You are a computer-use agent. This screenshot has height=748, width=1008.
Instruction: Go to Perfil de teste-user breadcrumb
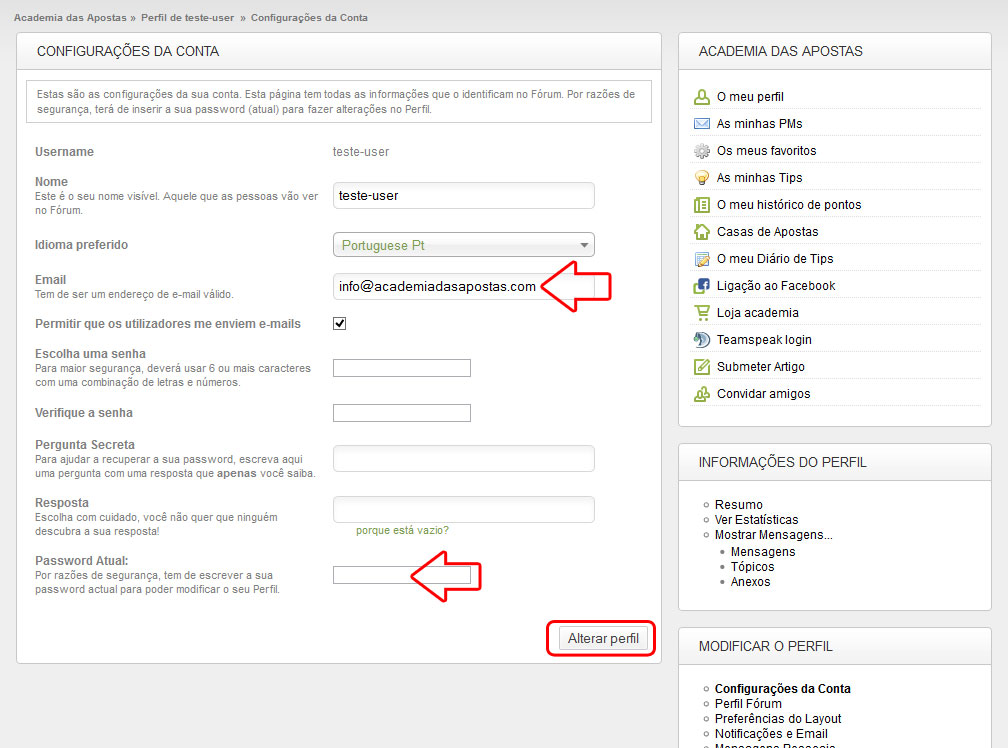pyautogui.click(x=196, y=18)
